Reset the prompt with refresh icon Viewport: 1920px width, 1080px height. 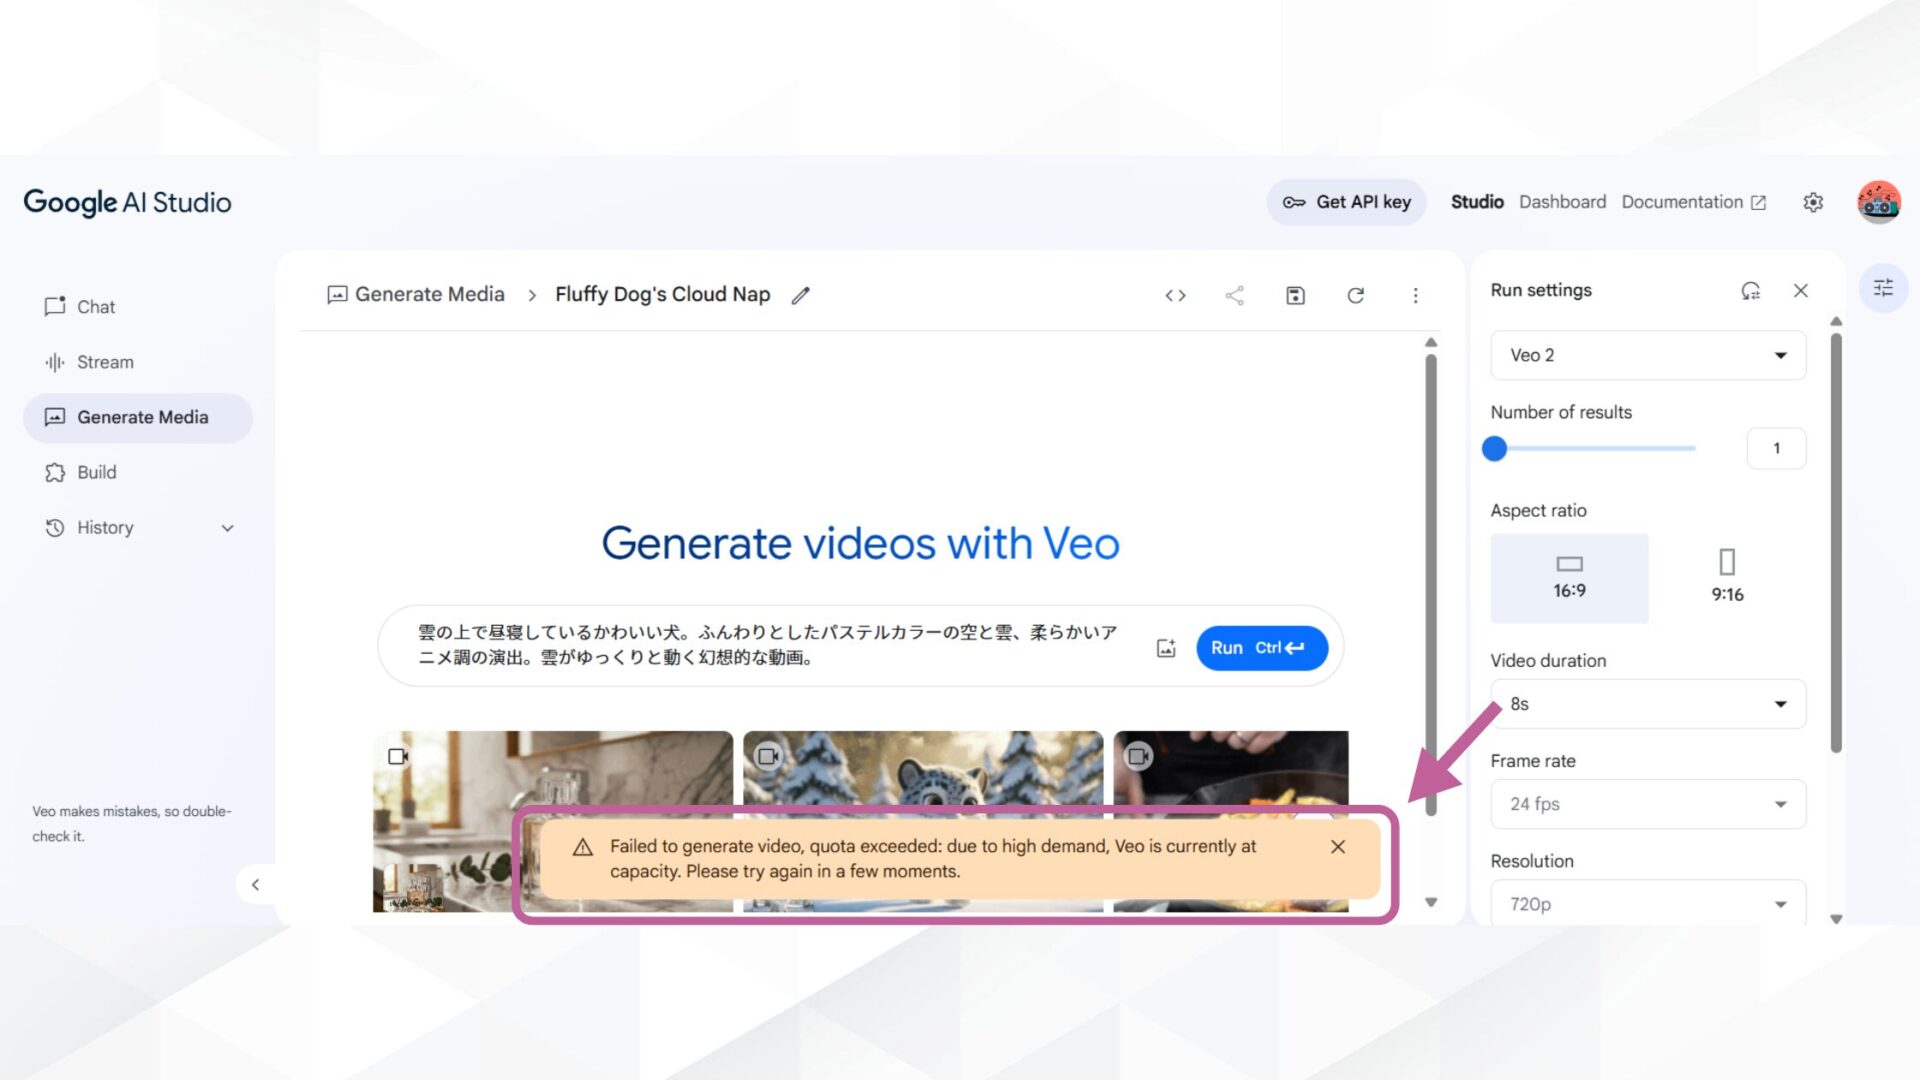(x=1356, y=295)
